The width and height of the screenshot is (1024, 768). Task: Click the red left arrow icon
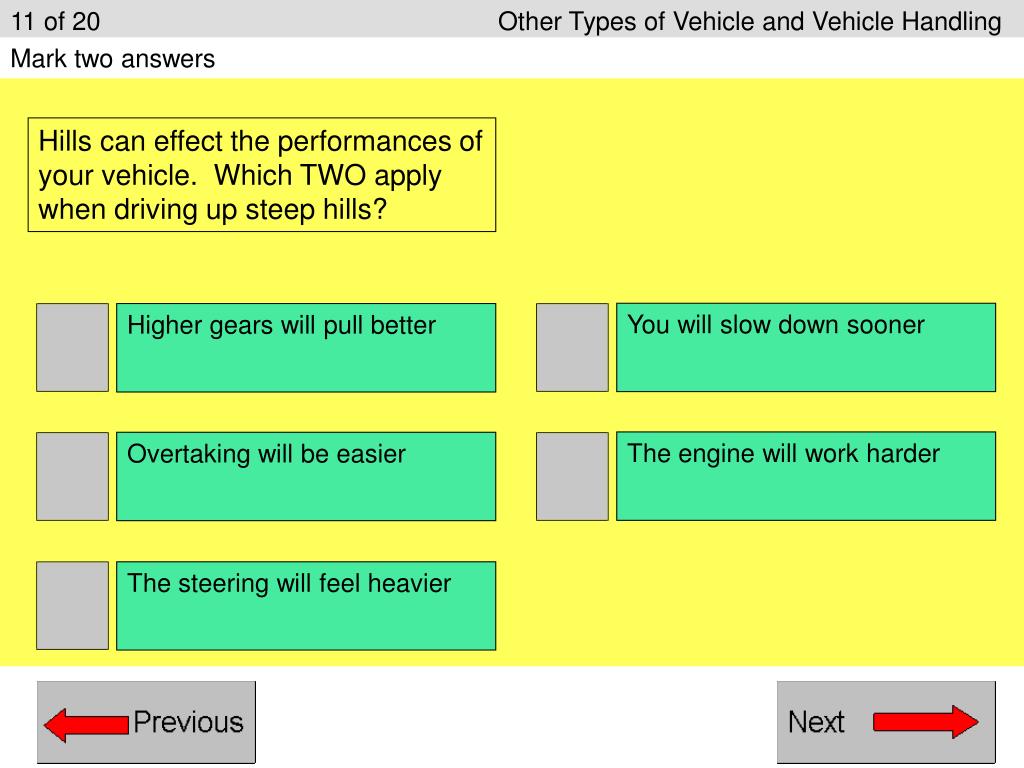click(x=86, y=725)
